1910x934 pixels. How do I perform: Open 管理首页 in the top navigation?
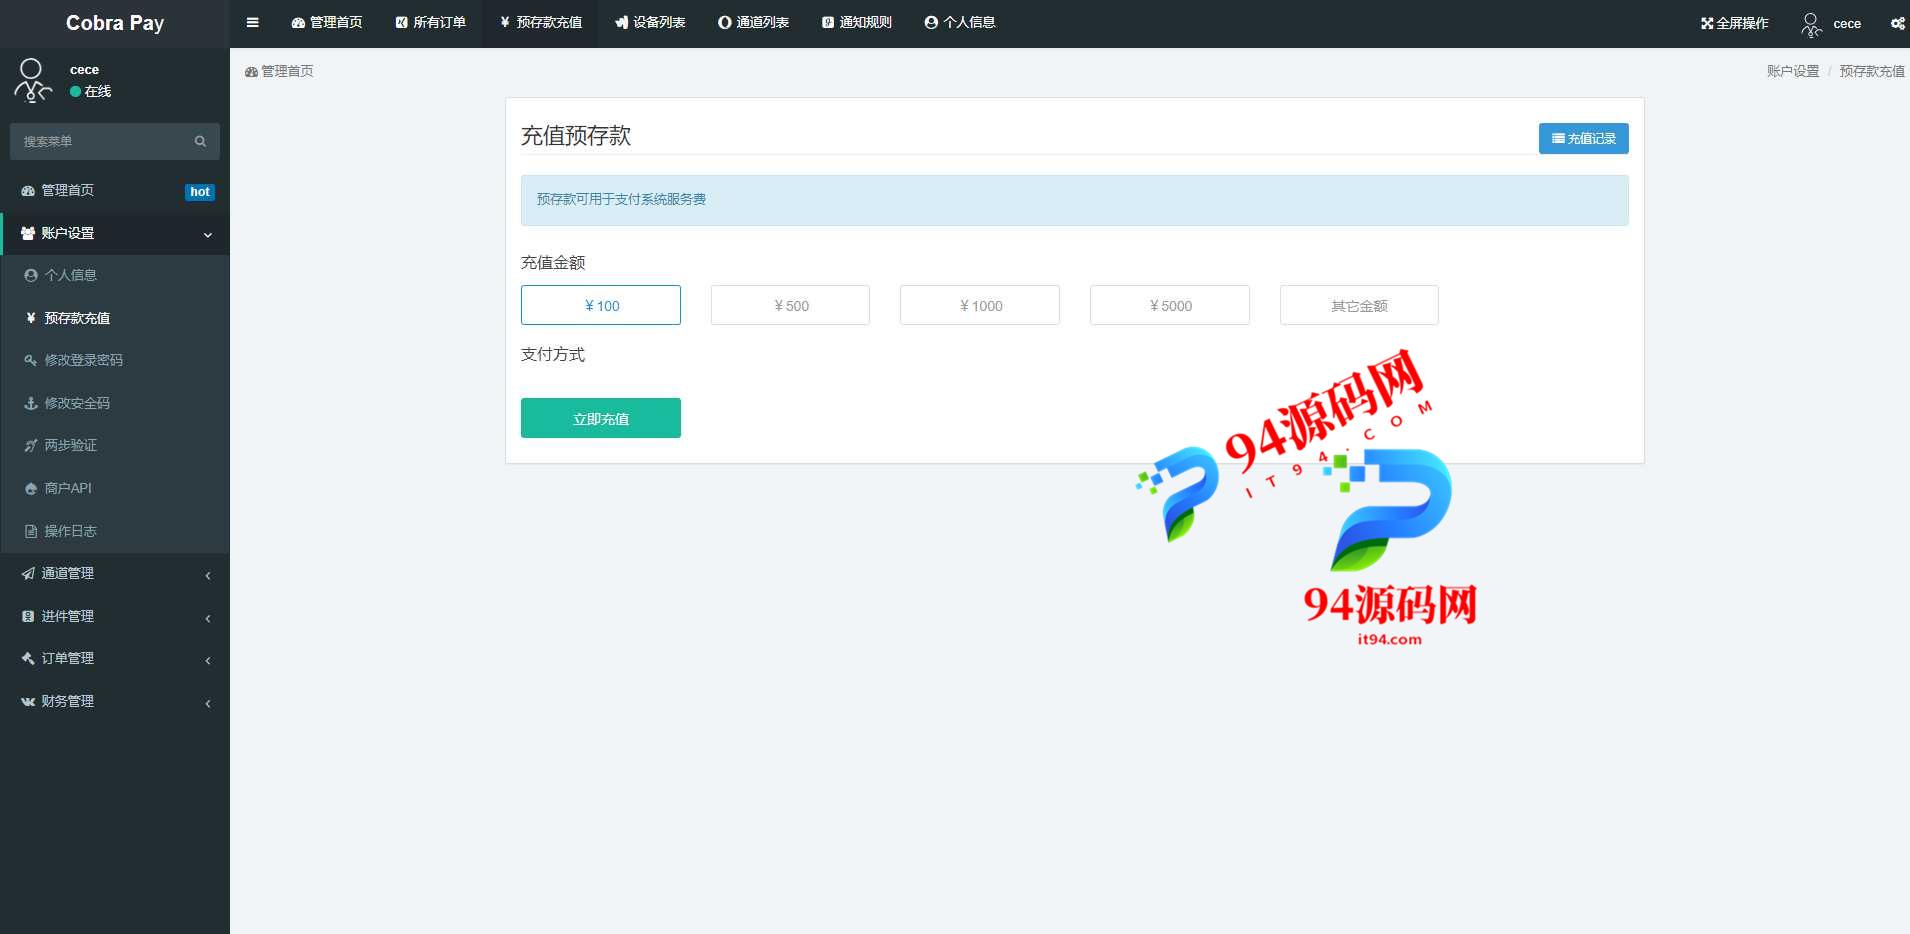tap(327, 23)
